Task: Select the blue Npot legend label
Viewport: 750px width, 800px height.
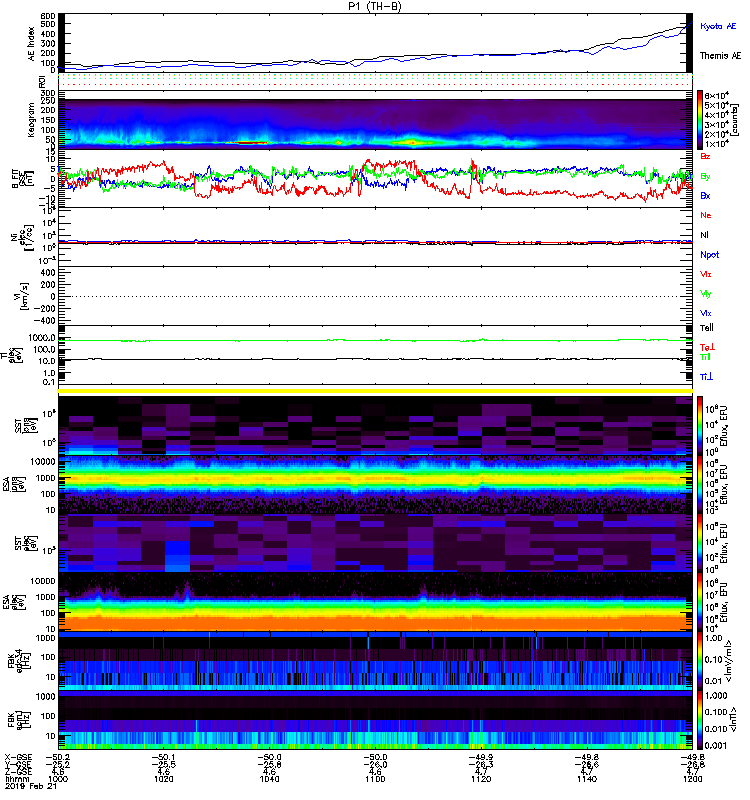Action: click(x=710, y=255)
